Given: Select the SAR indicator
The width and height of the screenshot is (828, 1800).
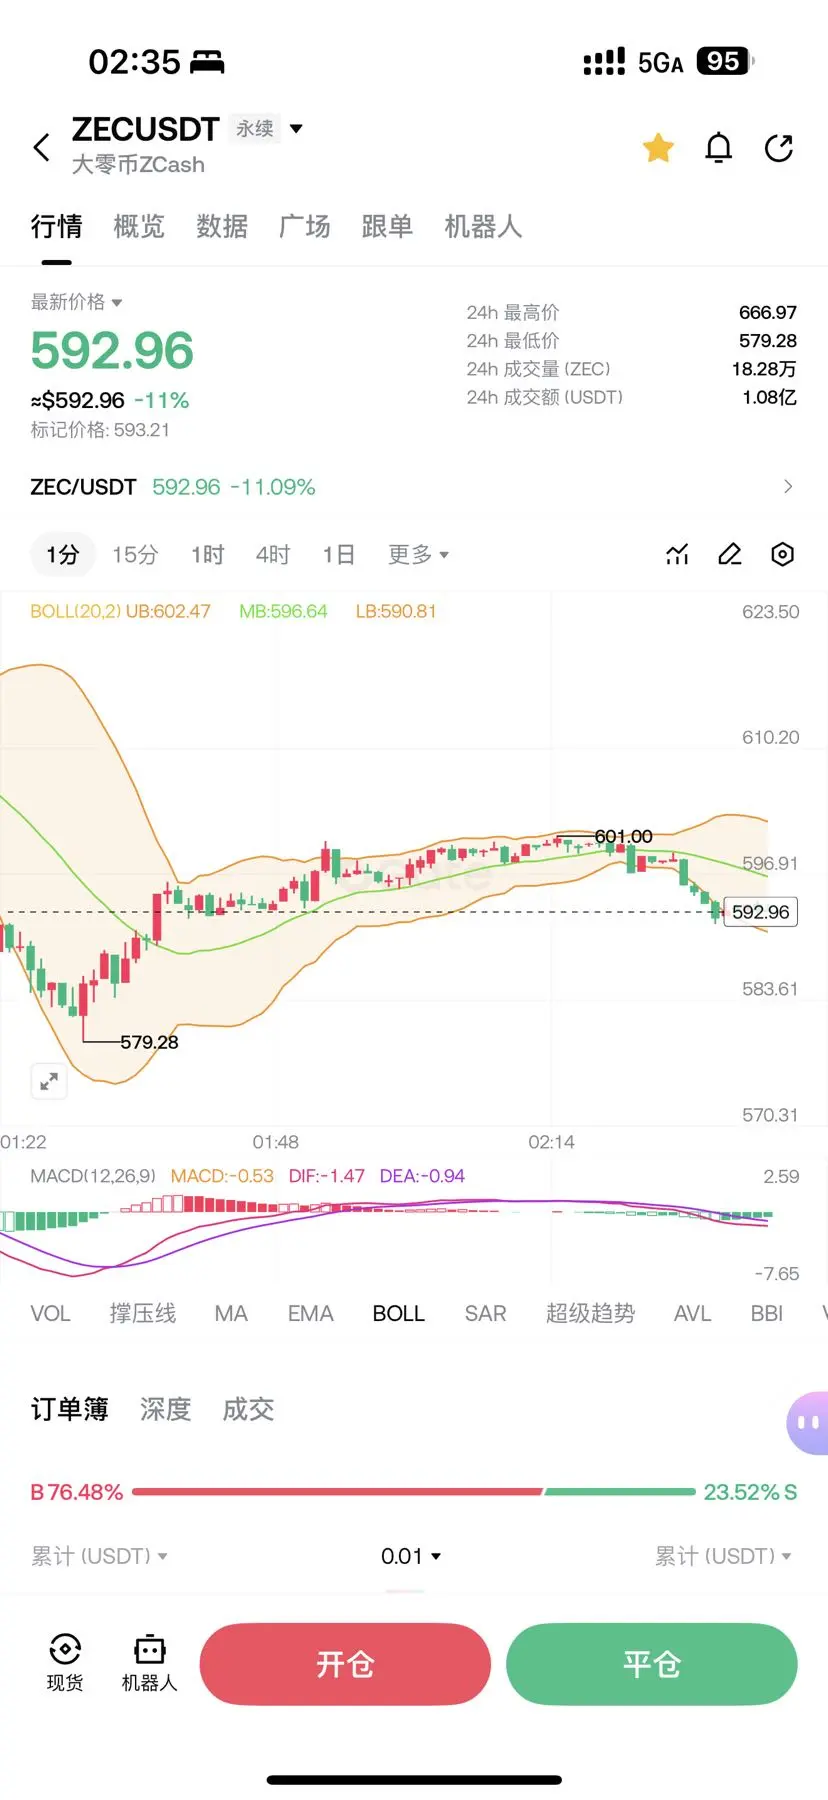Looking at the screenshot, I should [485, 1313].
